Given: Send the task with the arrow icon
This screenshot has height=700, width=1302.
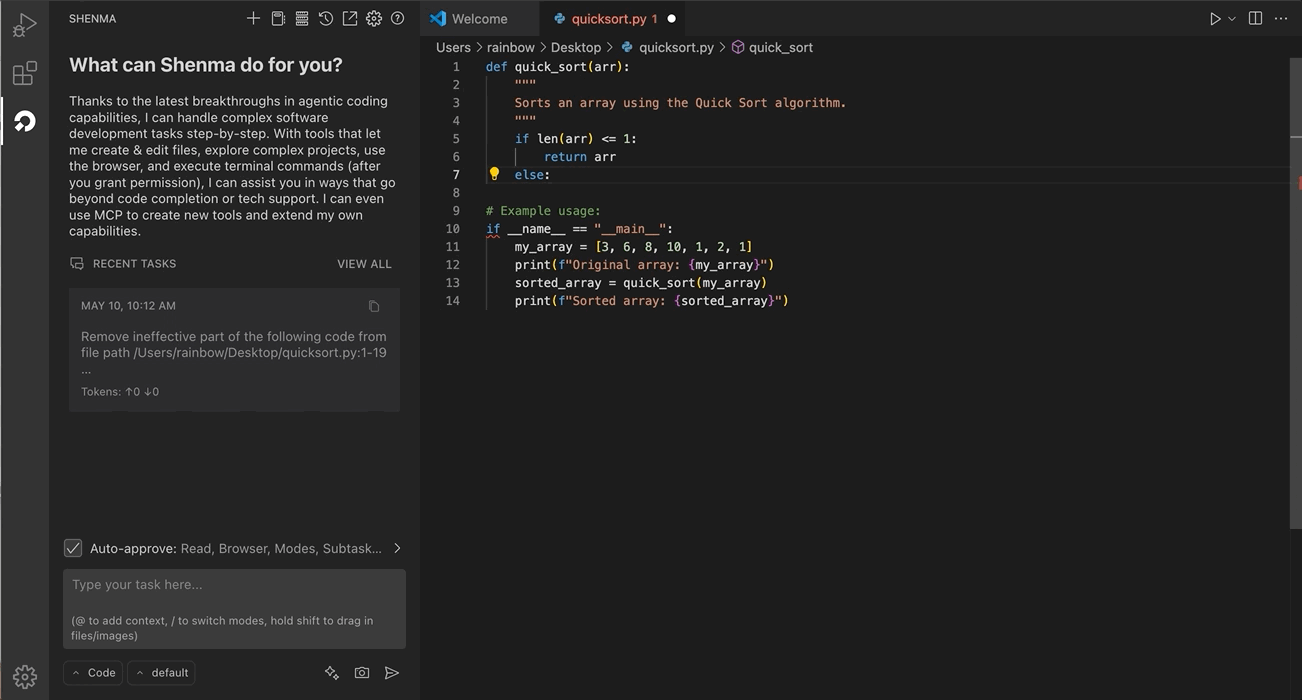Looking at the screenshot, I should (392, 673).
